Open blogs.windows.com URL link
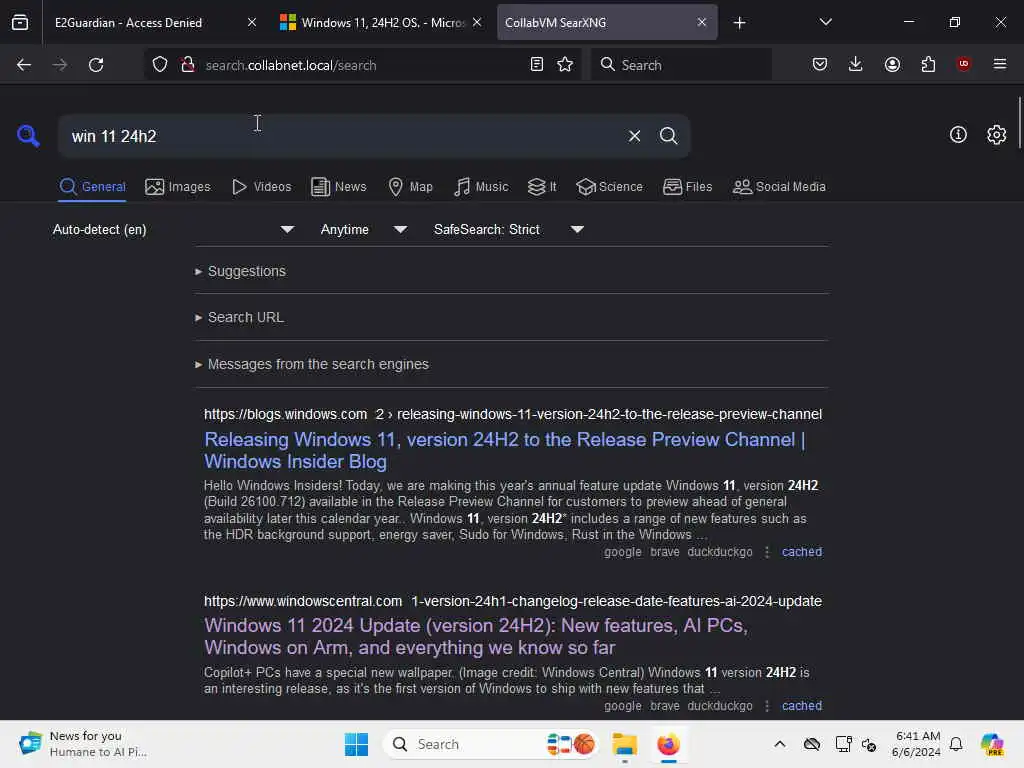This screenshot has width=1024, height=768. [x=513, y=414]
